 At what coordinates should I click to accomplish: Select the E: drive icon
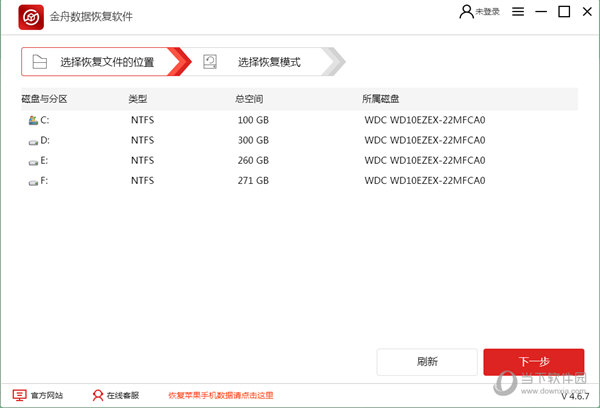(33, 162)
